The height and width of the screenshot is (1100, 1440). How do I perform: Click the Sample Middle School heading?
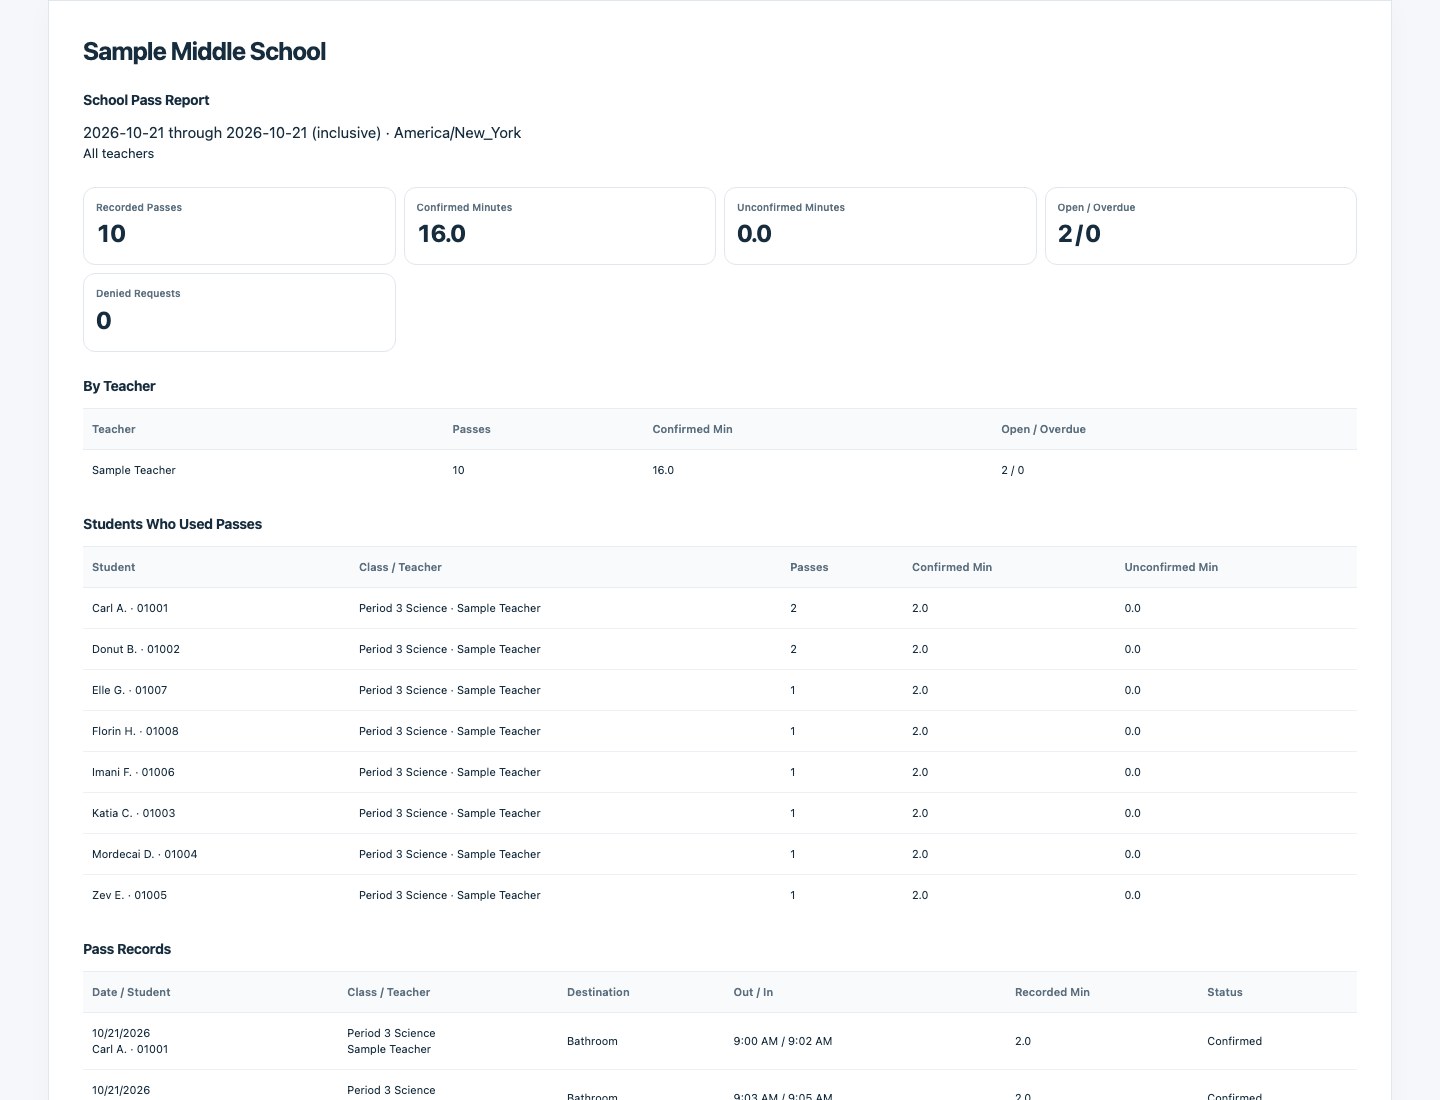(204, 52)
